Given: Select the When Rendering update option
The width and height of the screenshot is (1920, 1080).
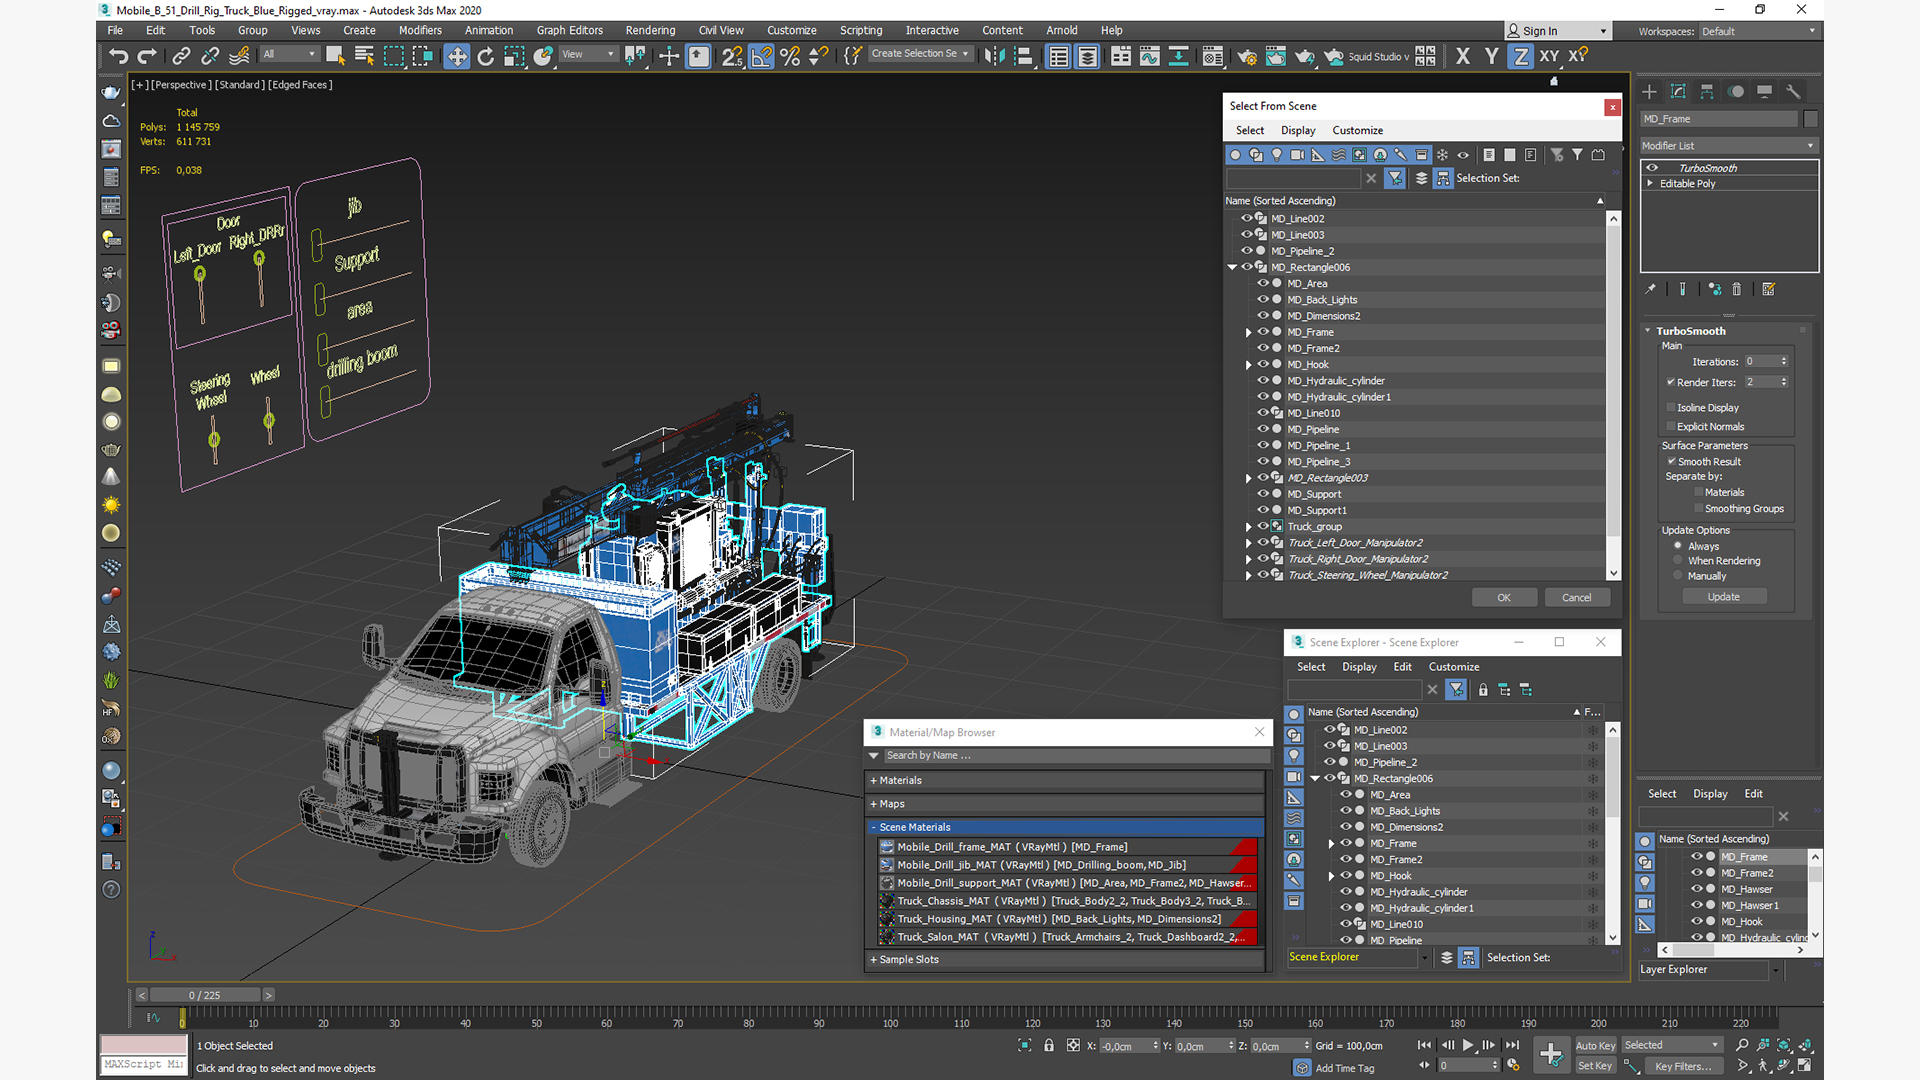Looking at the screenshot, I should [x=1678, y=560].
